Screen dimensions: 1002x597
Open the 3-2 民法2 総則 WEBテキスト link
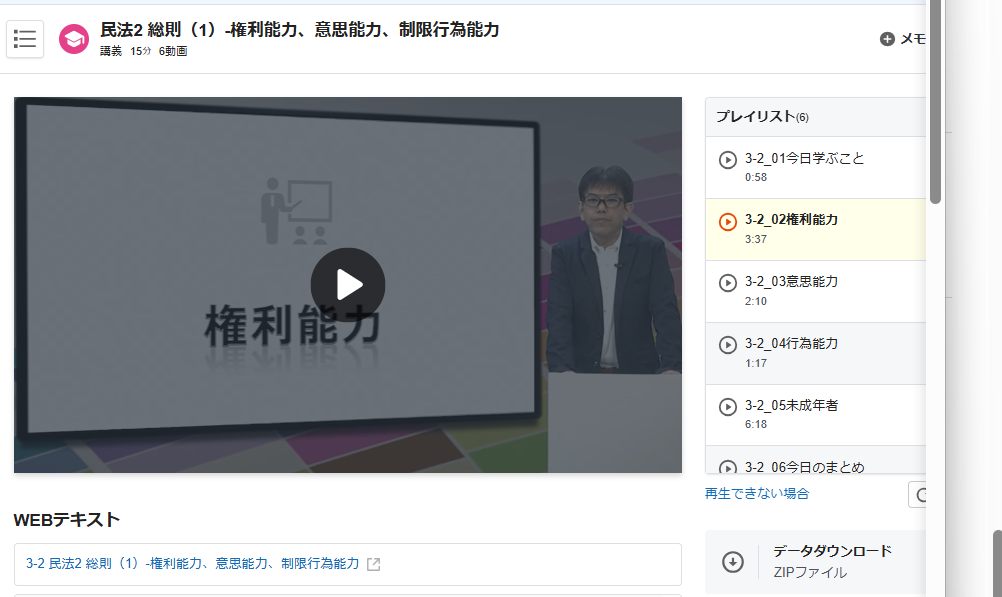(x=192, y=564)
